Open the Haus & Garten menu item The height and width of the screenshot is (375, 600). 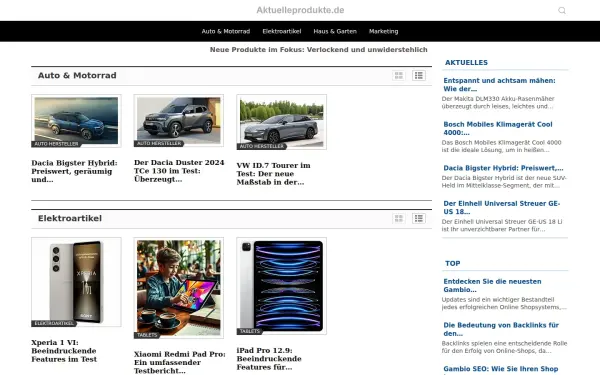pyautogui.click(x=335, y=31)
